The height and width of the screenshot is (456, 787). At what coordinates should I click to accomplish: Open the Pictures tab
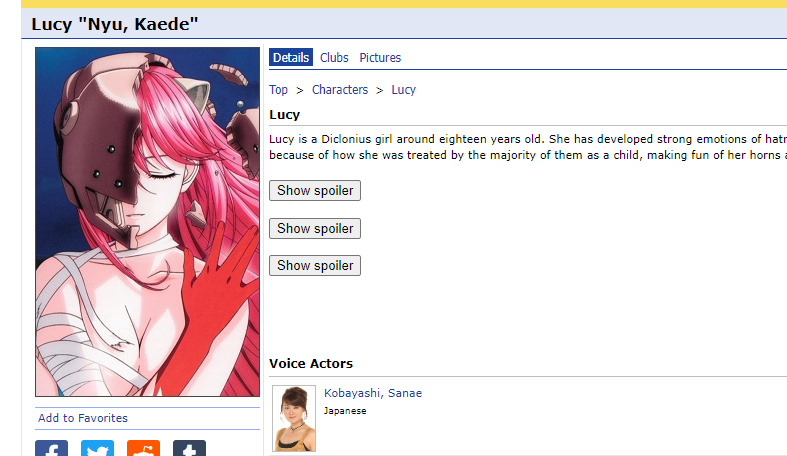click(380, 58)
